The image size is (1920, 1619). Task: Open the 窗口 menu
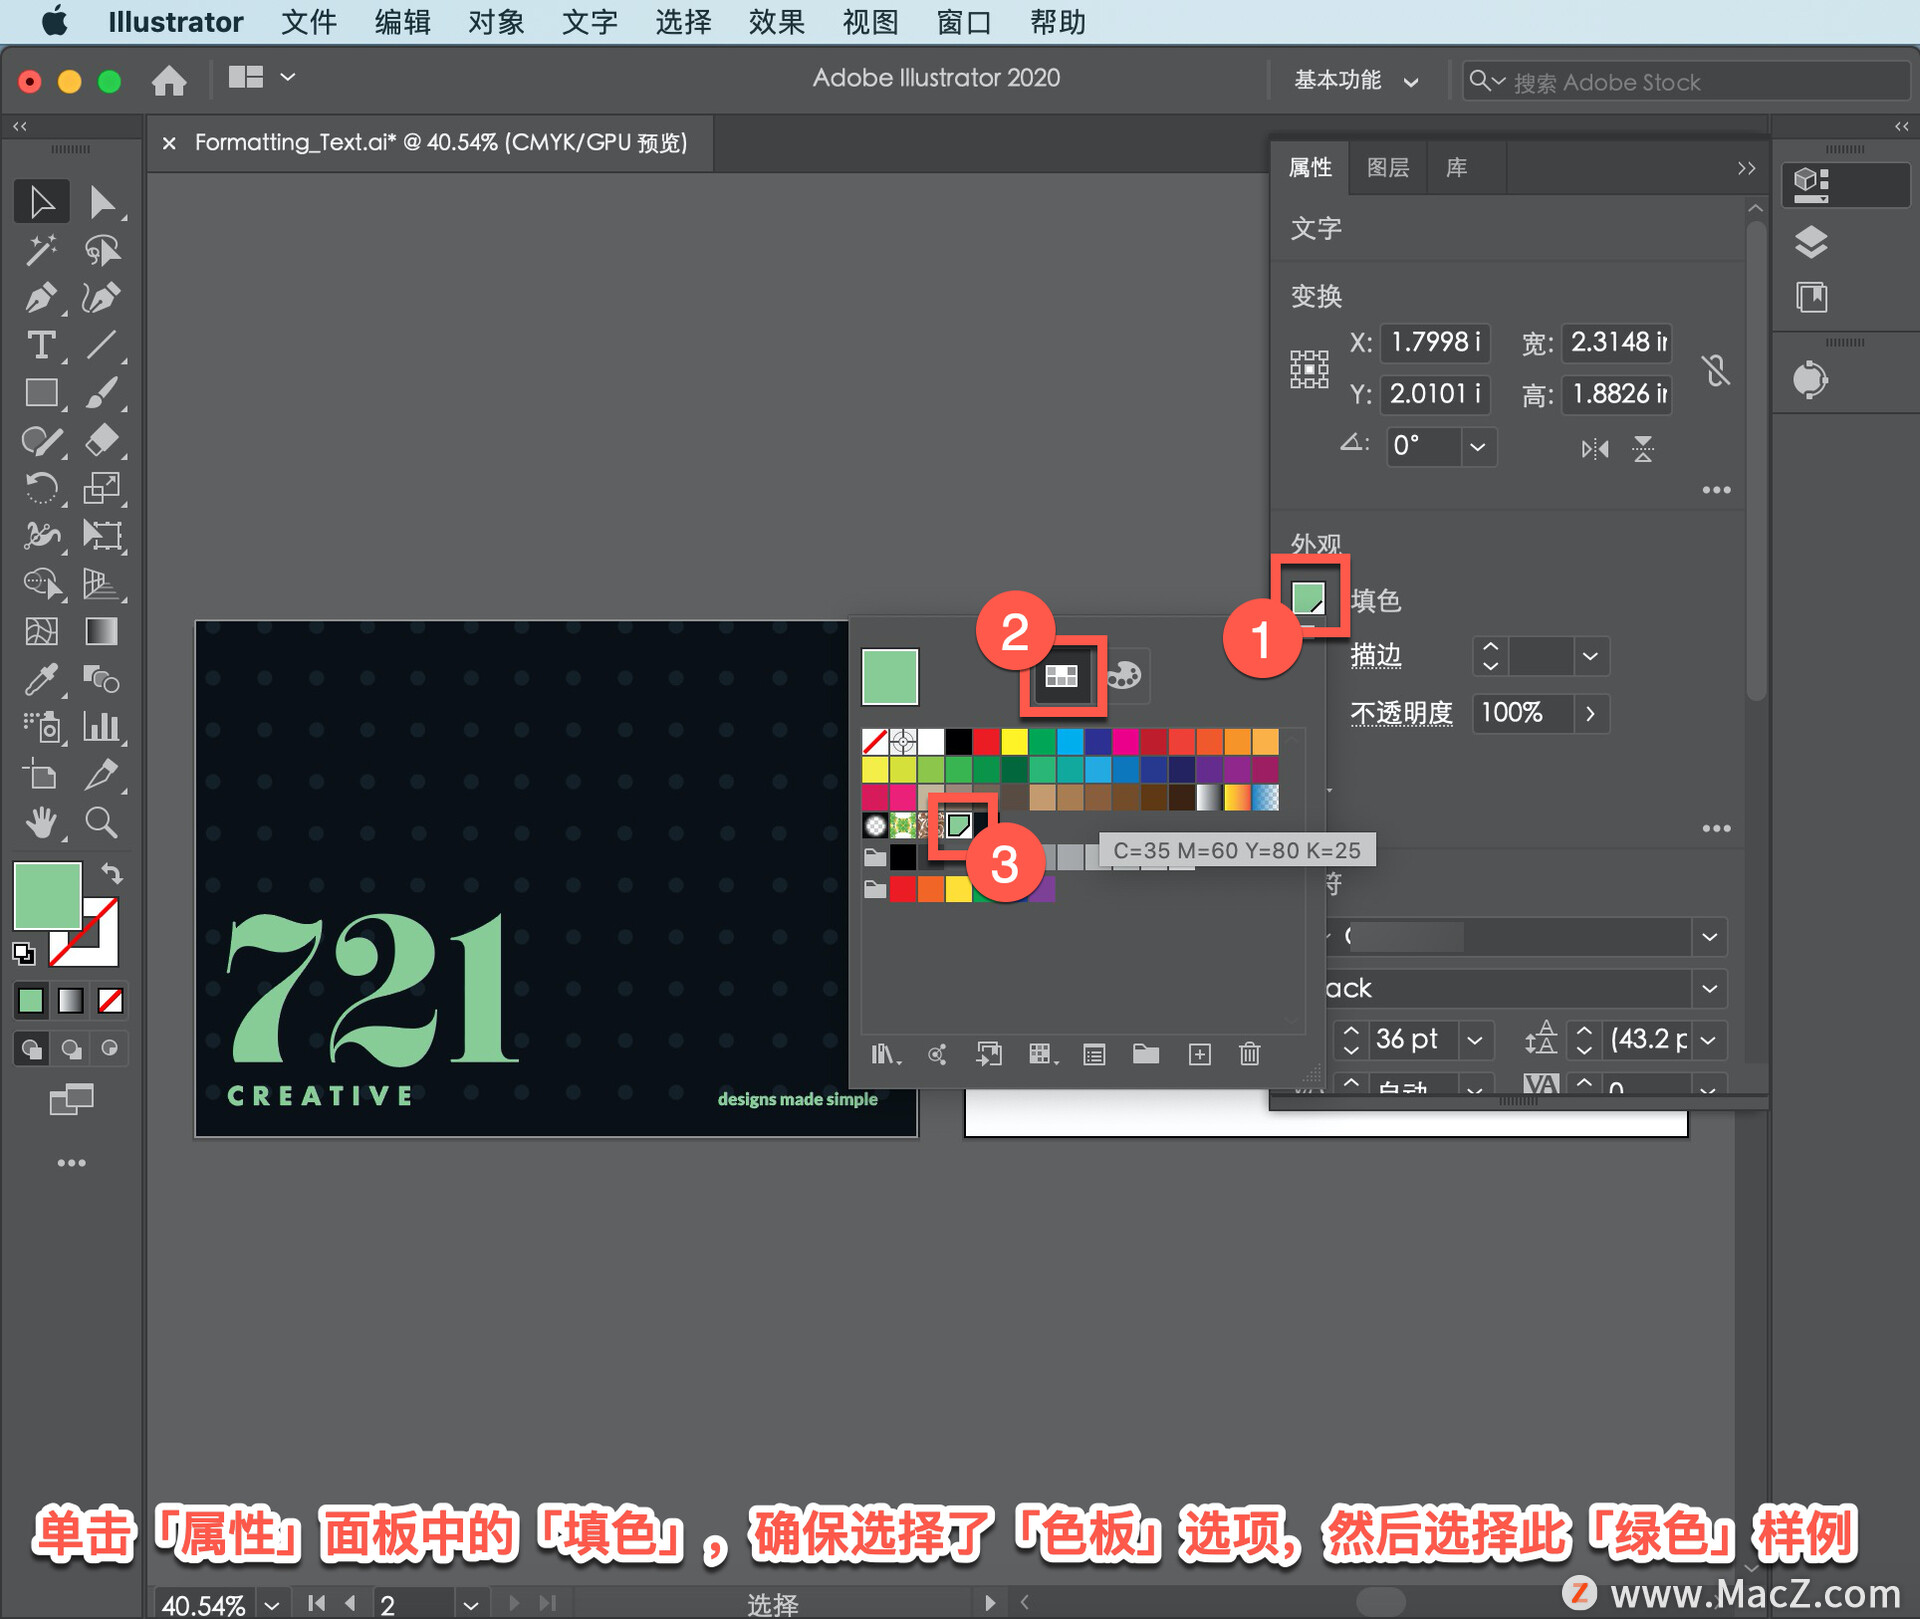click(x=964, y=22)
